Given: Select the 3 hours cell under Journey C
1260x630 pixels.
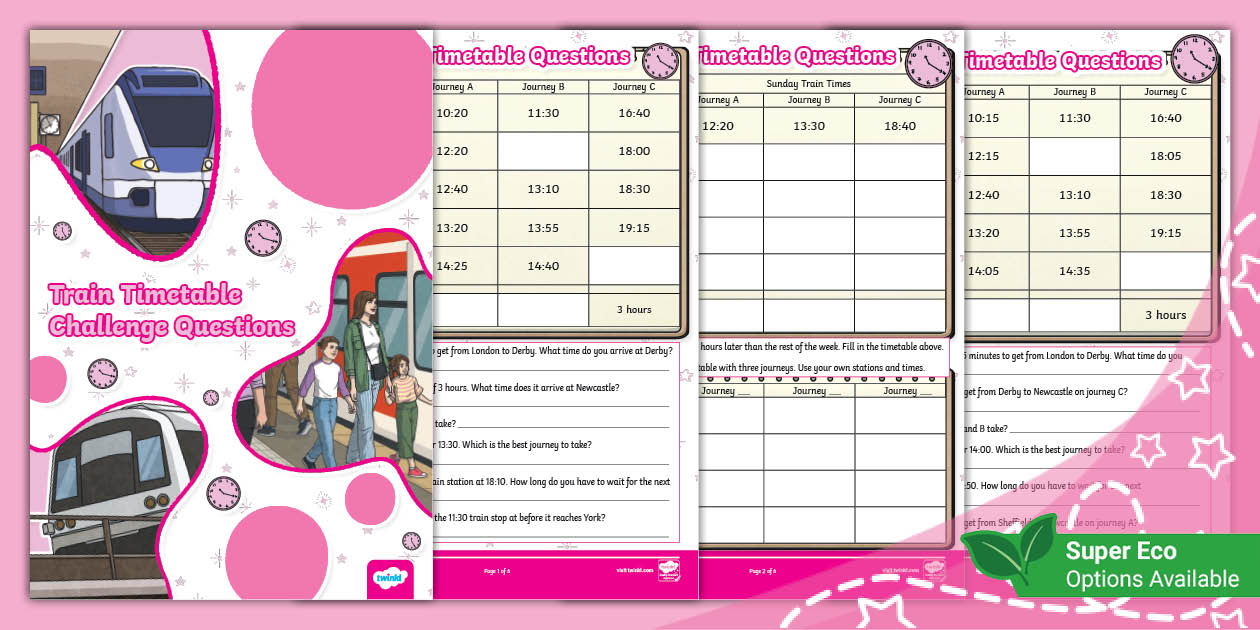Looking at the screenshot, I should click(x=636, y=311).
